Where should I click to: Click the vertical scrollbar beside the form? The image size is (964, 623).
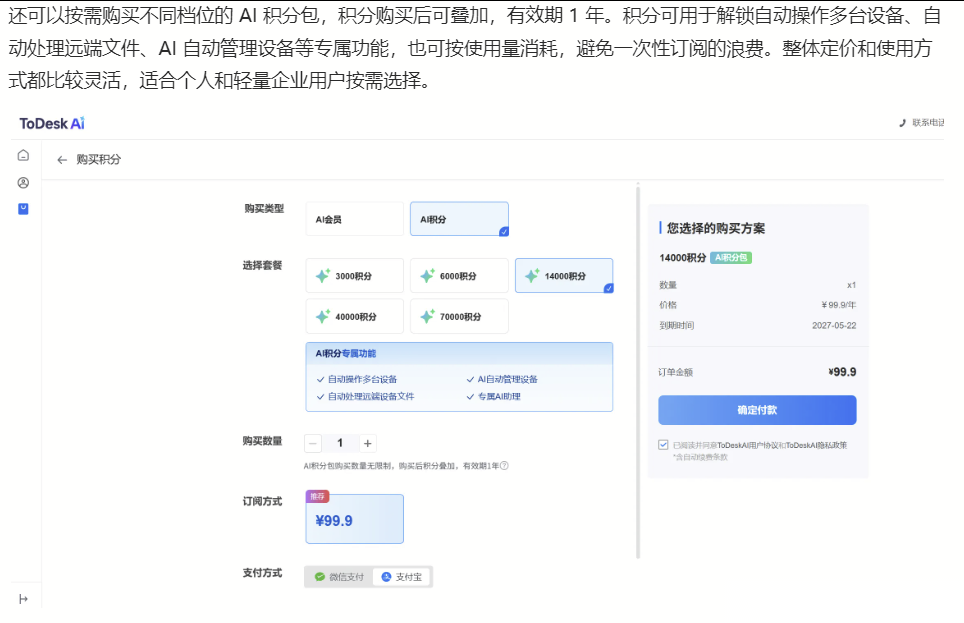pyautogui.click(x=638, y=372)
